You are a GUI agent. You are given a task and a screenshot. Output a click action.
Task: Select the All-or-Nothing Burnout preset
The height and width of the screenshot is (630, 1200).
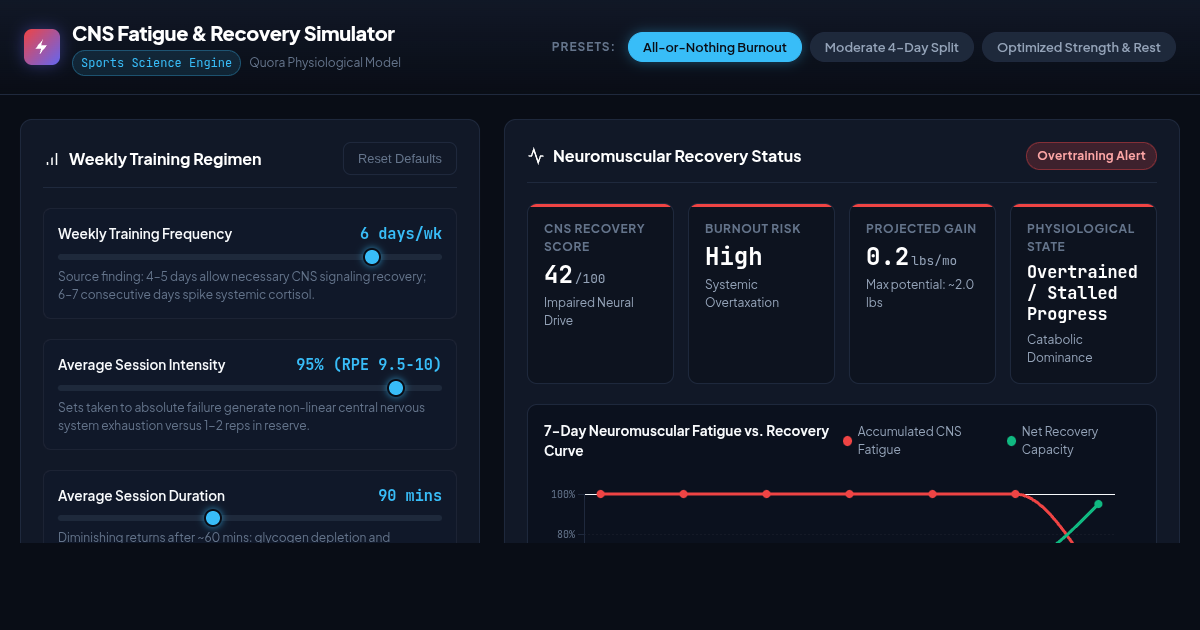tap(715, 47)
